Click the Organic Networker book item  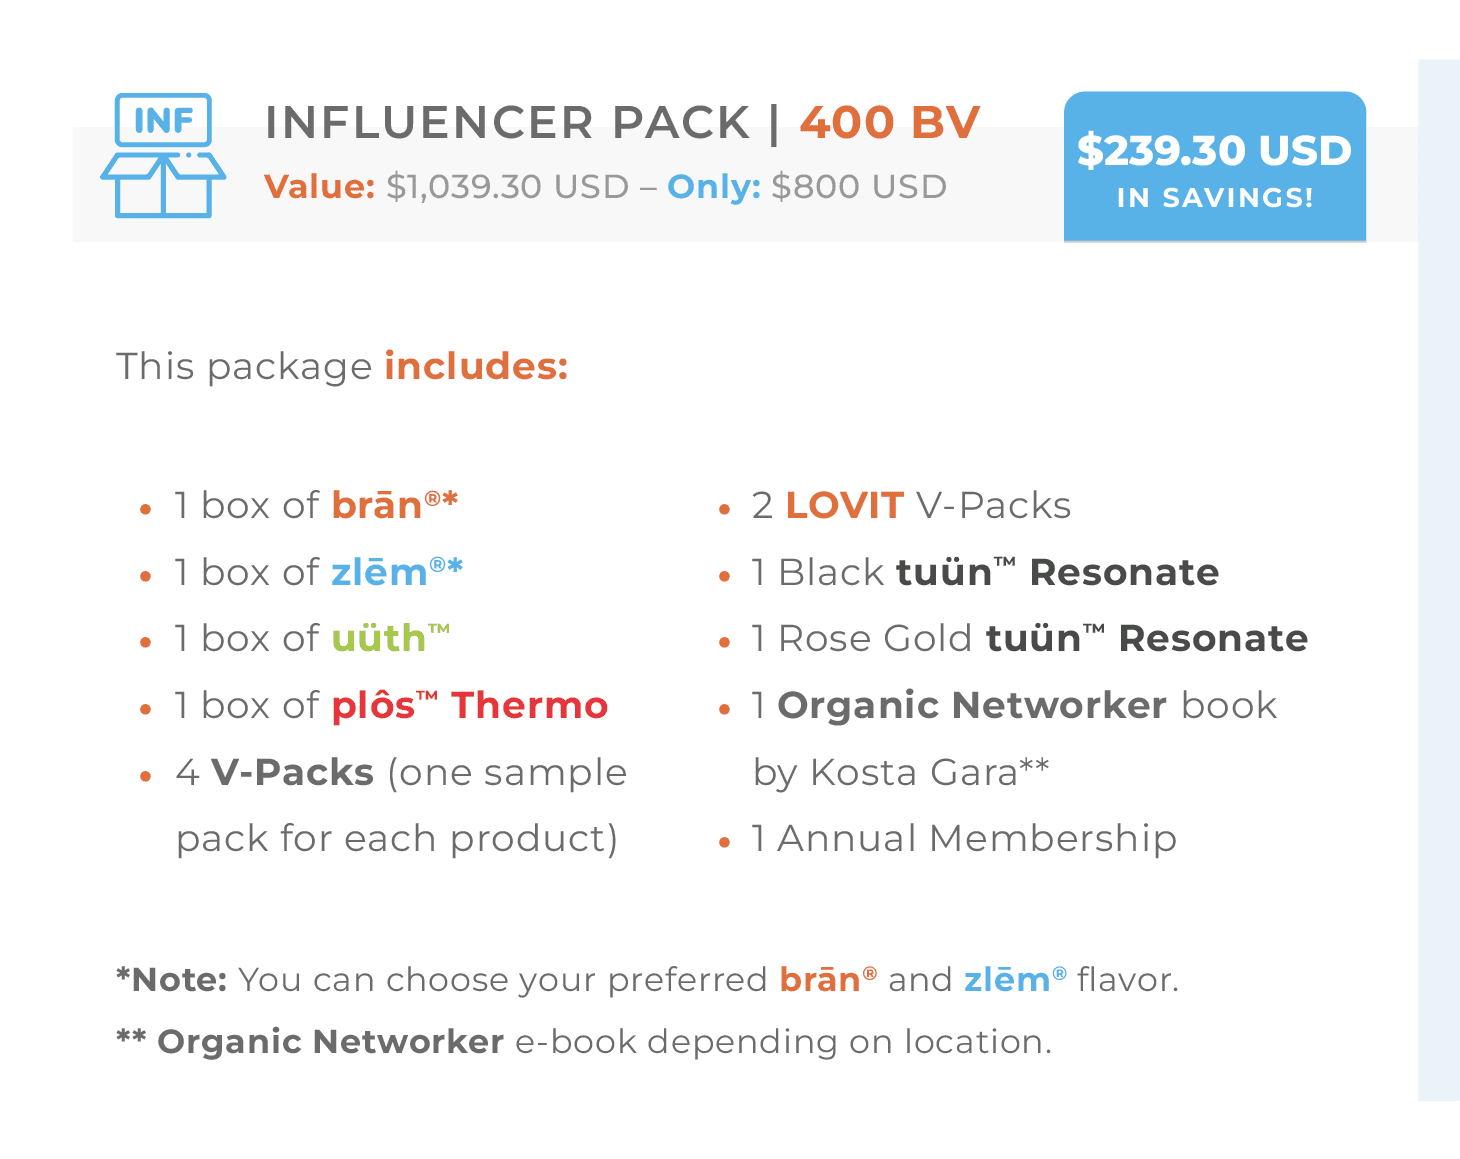pos(1014,738)
